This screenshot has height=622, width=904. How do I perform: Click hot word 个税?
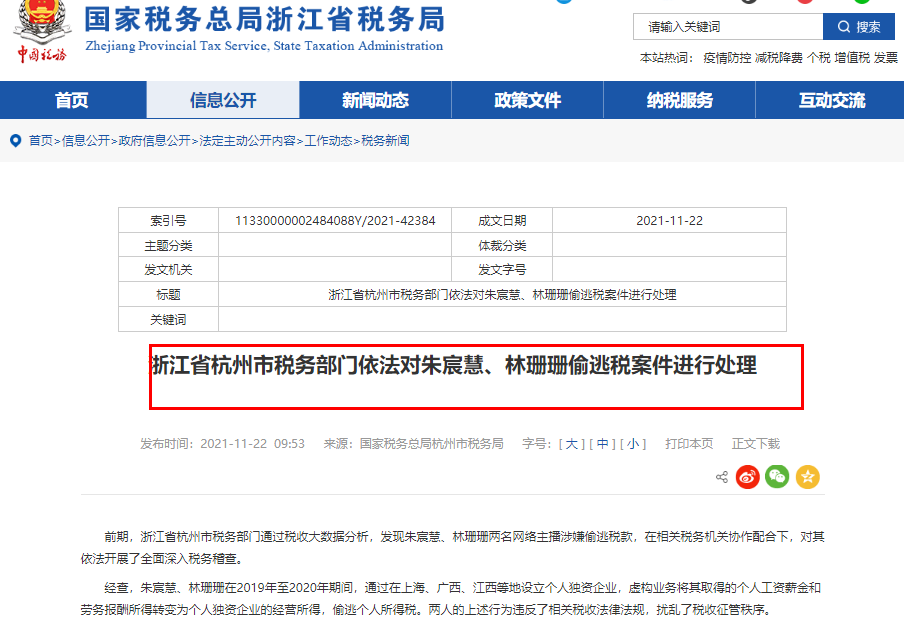(819, 58)
